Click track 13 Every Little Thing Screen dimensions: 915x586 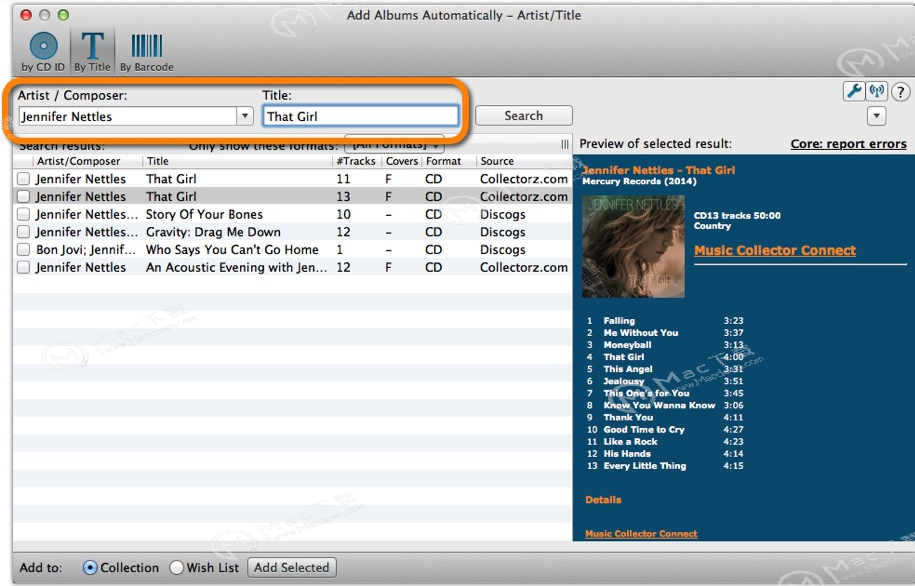coord(645,466)
